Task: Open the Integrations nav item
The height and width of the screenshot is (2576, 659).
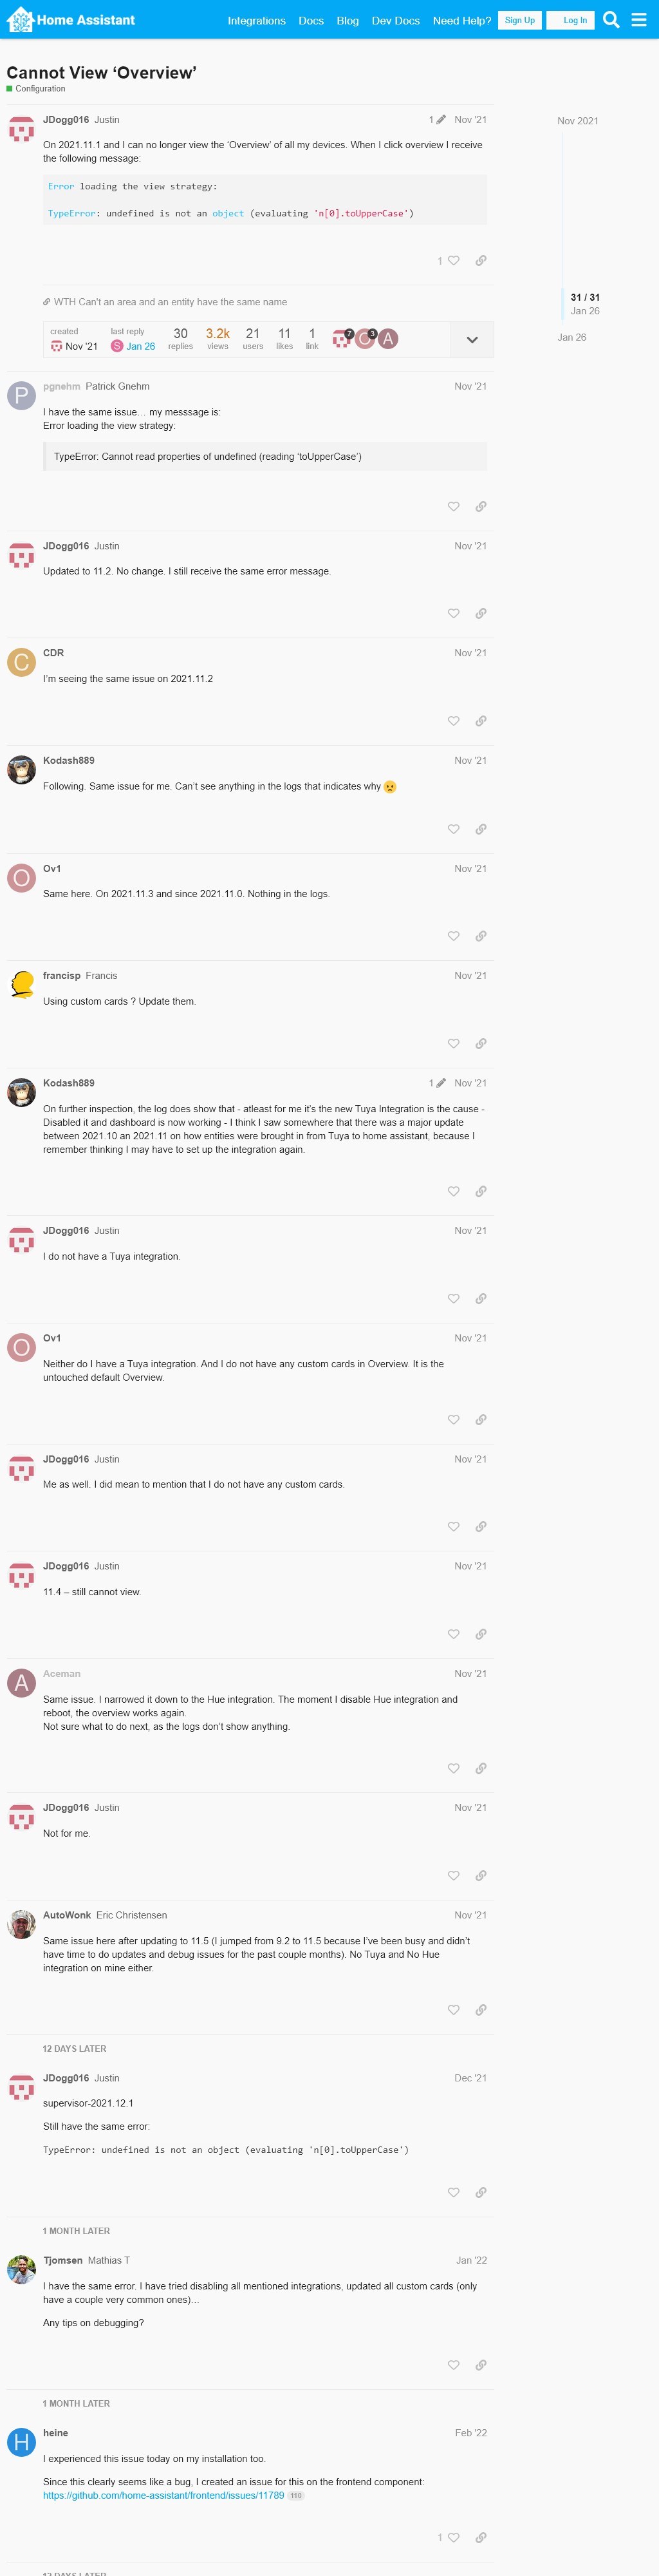Action: (x=256, y=20)
